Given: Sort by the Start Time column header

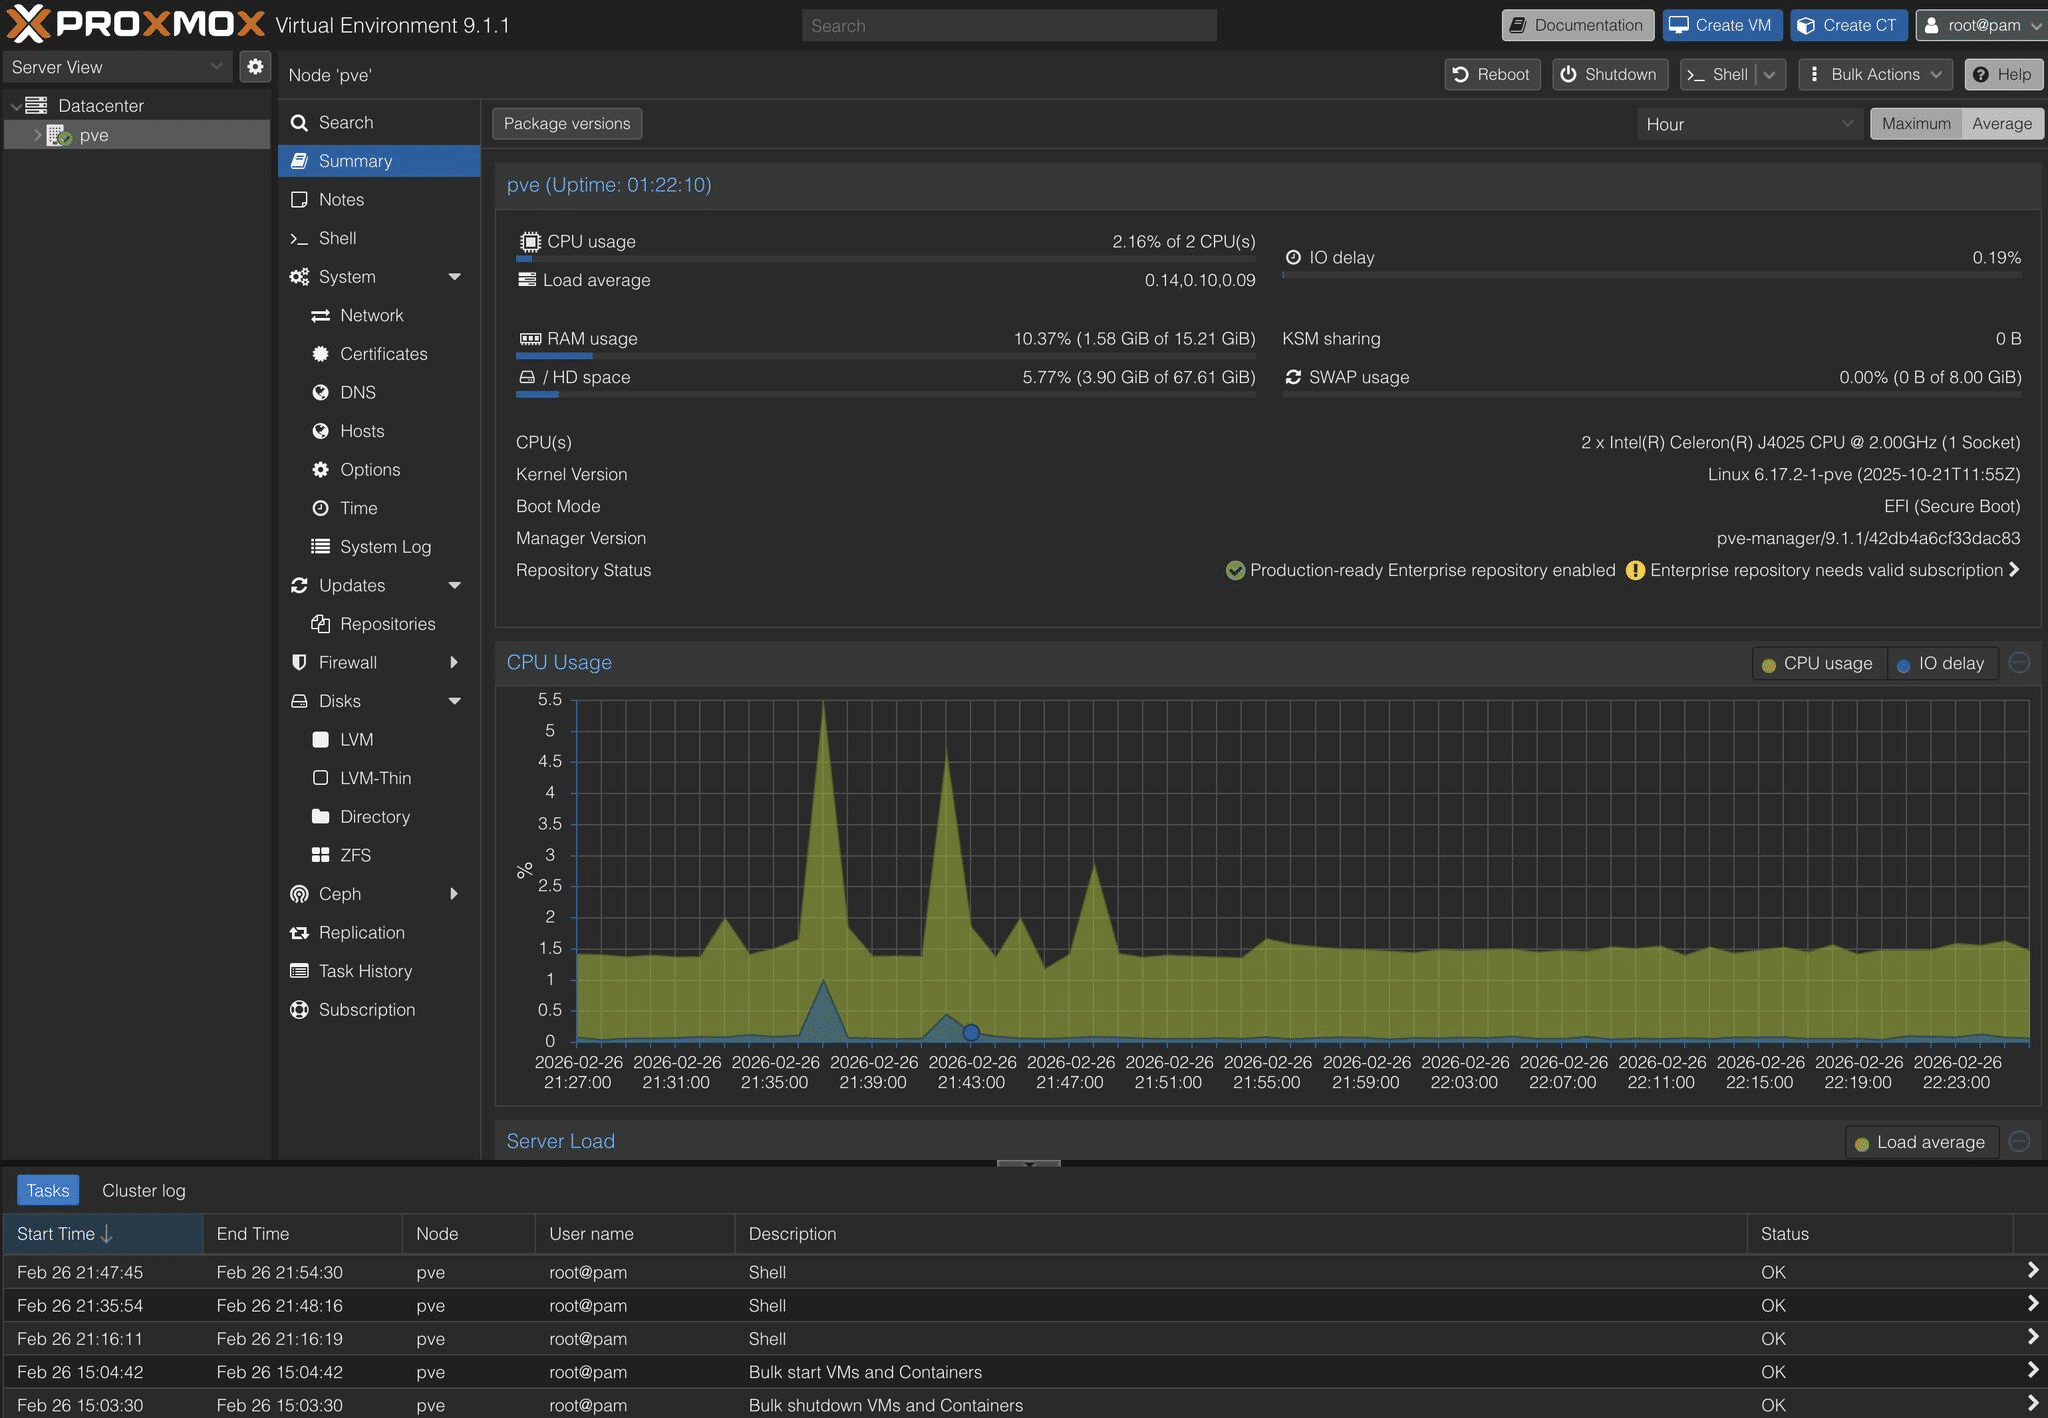Looking at the screenshot, I should point(103,1234).
